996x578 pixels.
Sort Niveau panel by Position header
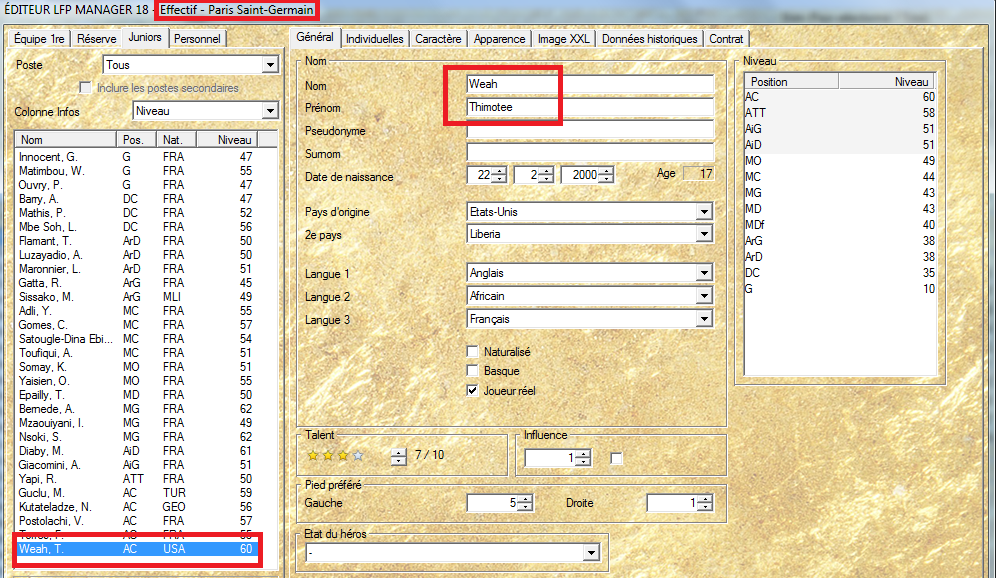coord(791,81)
